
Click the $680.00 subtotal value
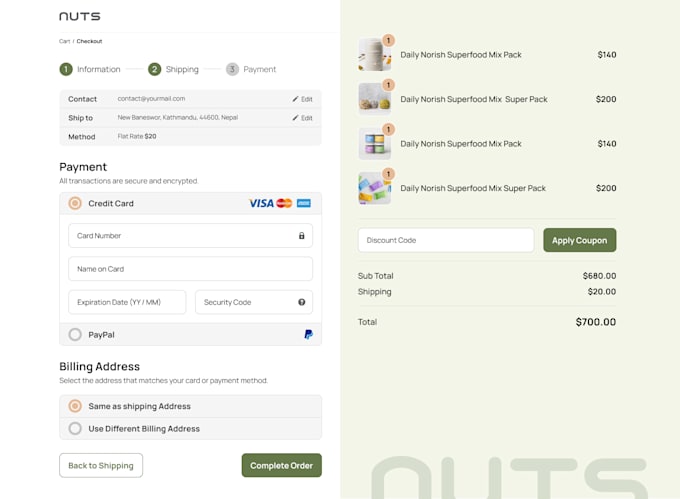(599, 276)
